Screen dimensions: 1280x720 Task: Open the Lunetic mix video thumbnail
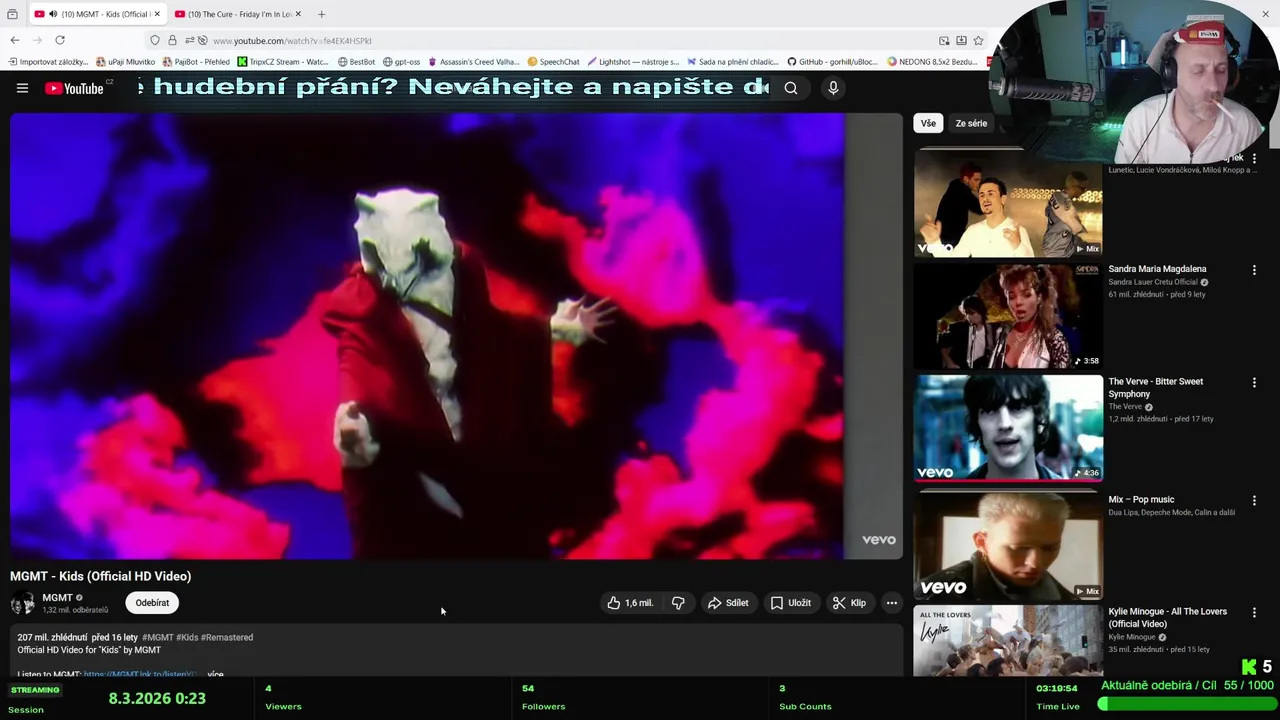1008,203
